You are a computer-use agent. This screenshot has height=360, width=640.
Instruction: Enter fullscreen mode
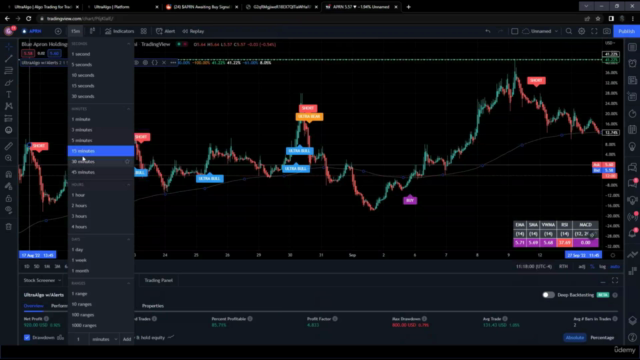click(594, 31)
